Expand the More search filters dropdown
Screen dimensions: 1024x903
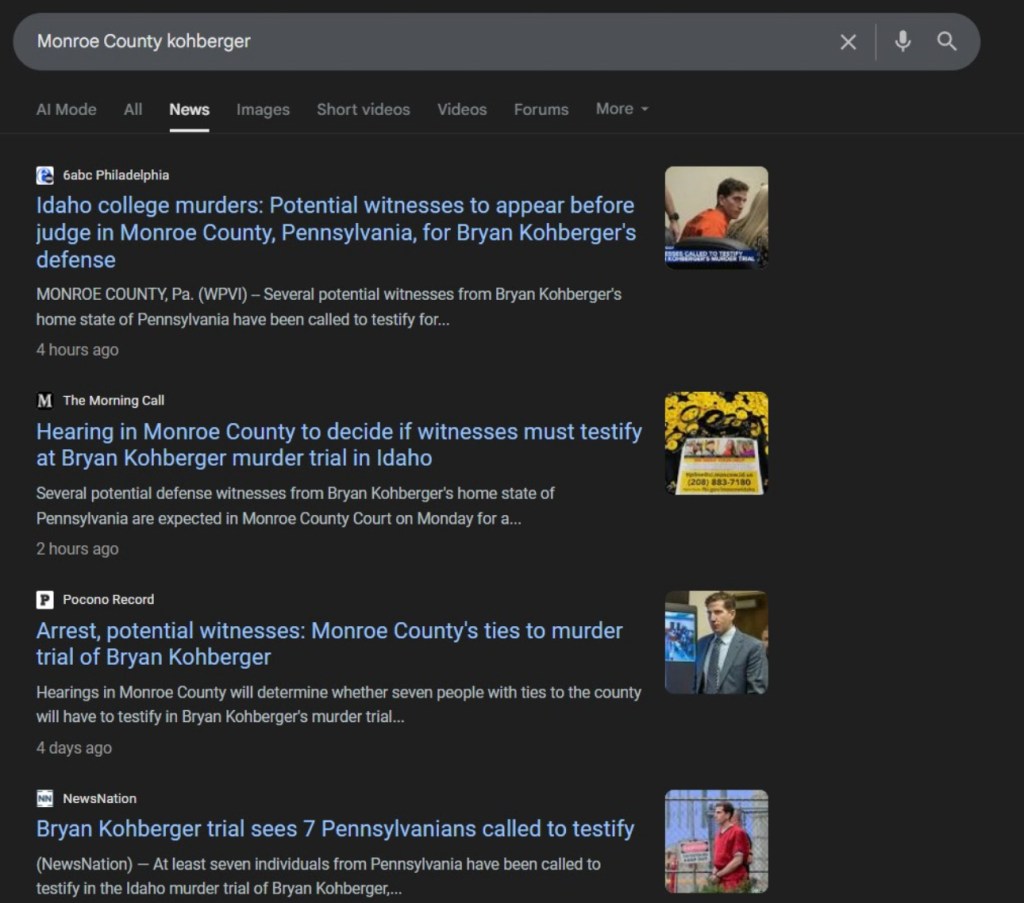[x=622, y=109]
